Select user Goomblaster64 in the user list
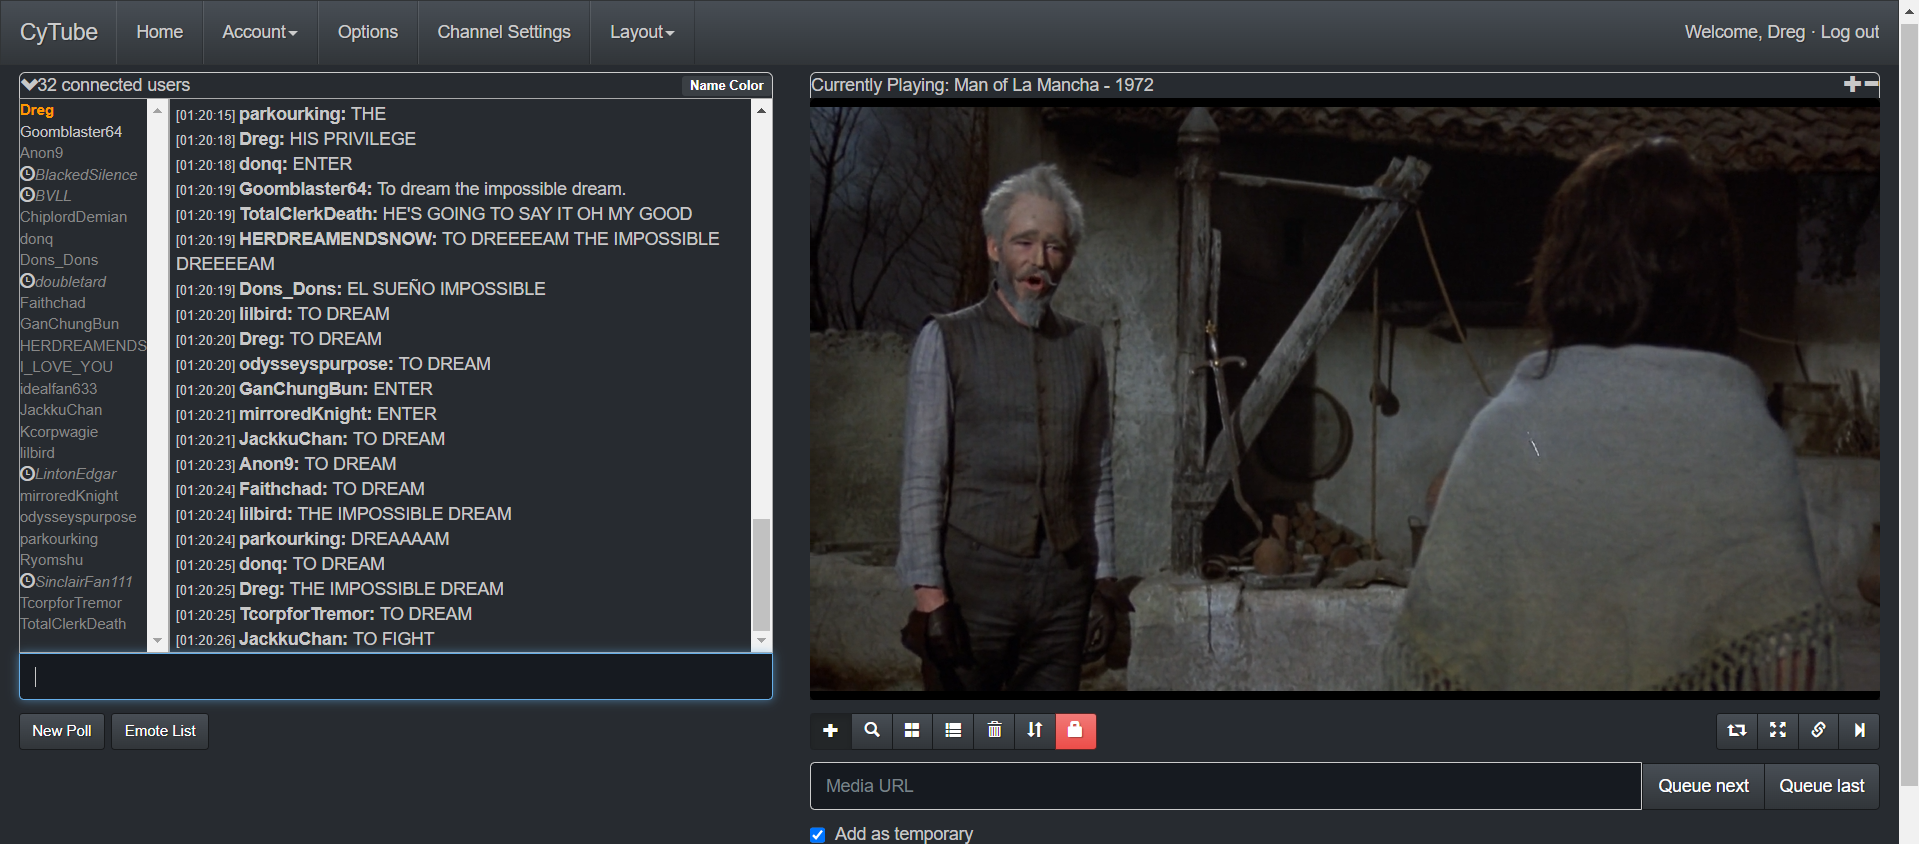The image size is (1919, 844). pyautogui.click(x=71, y=132)
